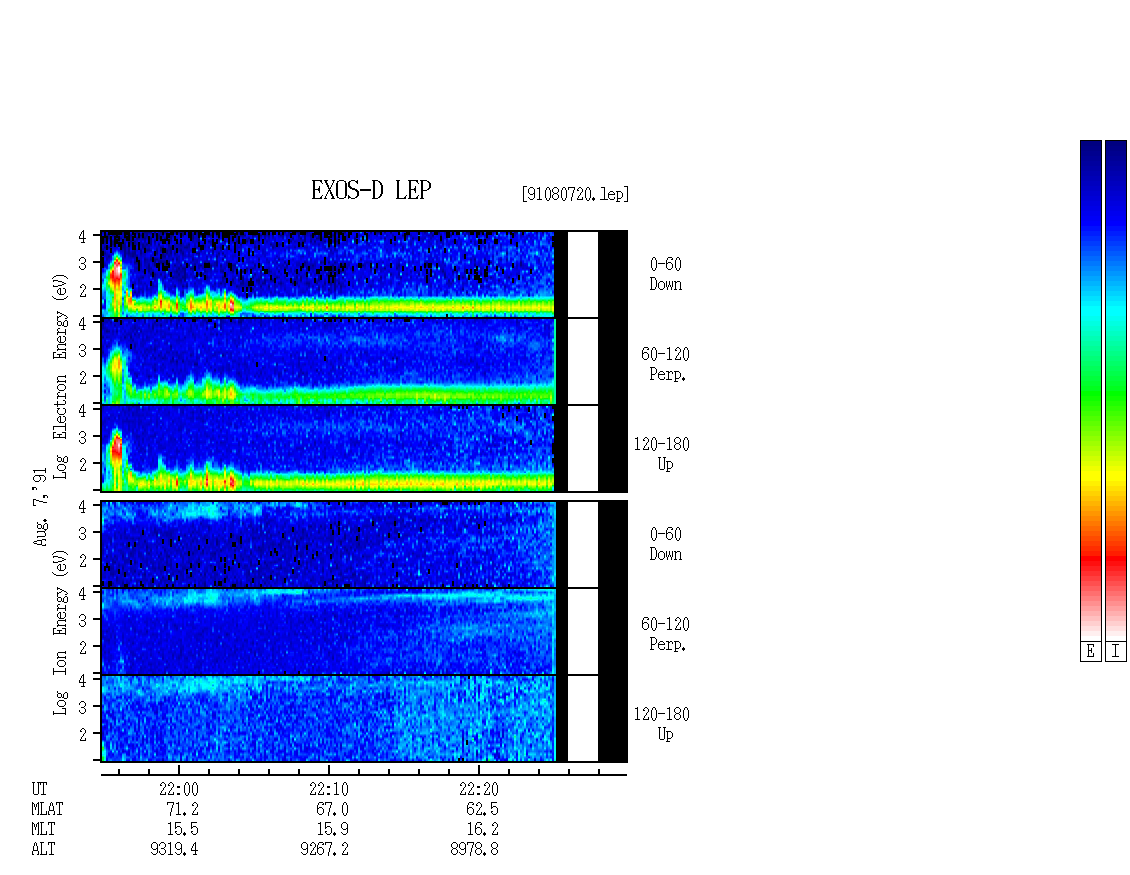Click the MLT value 15.5

(x=182, y=830)
